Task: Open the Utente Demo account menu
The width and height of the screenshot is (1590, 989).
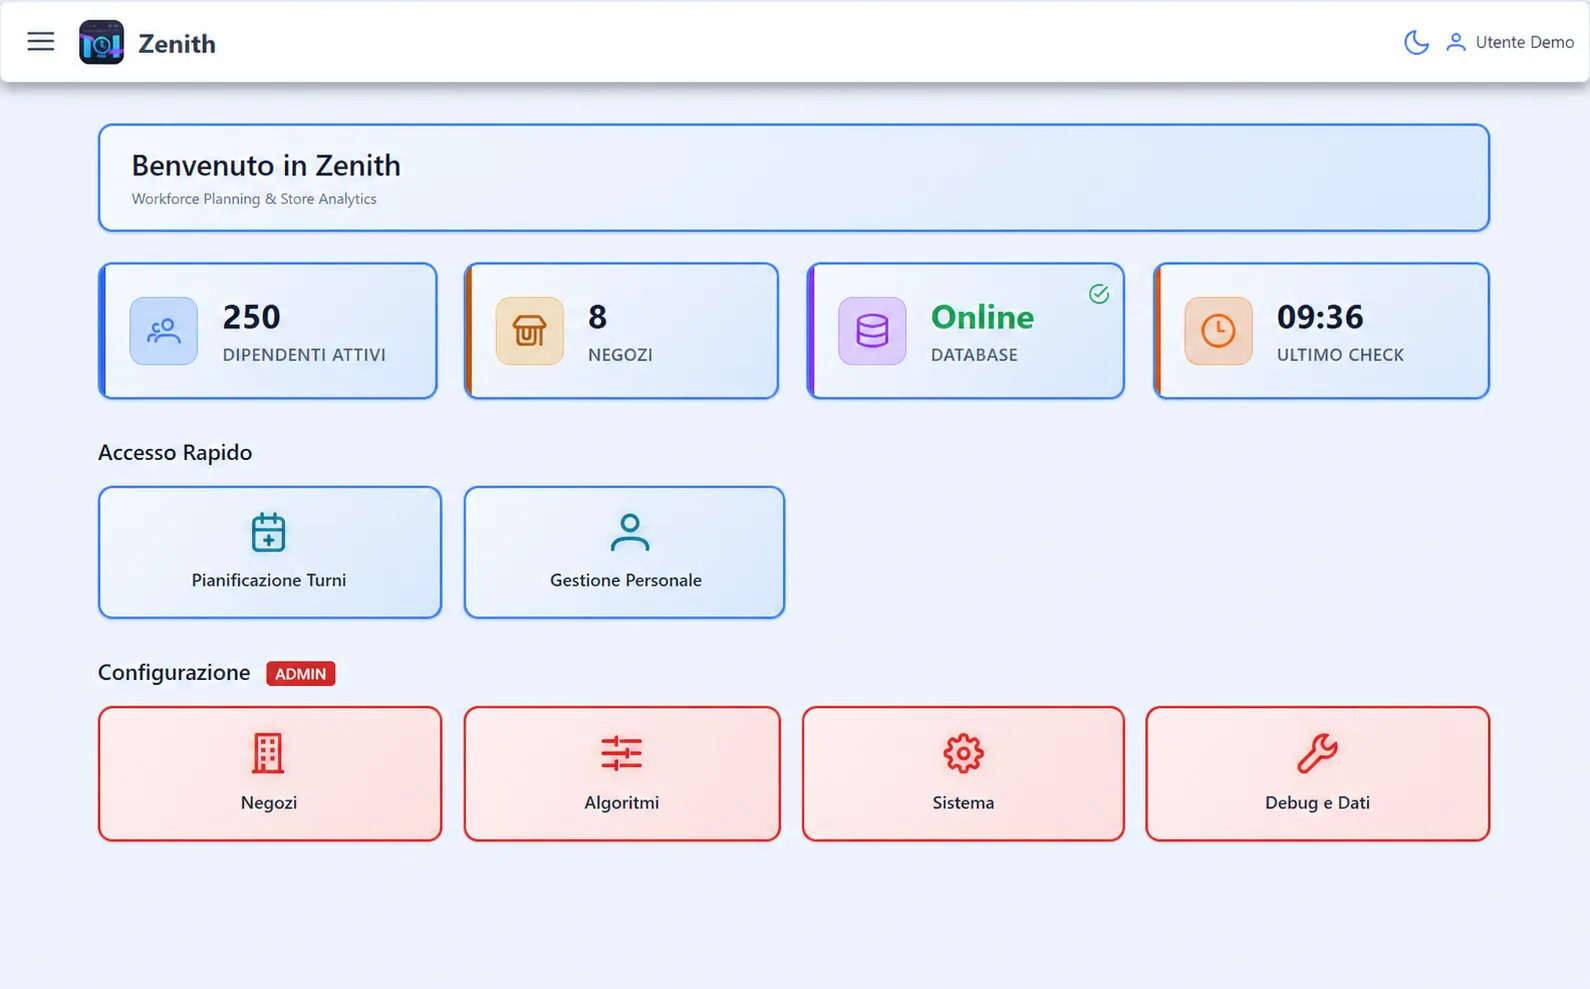Action: pyautogui.click(x=1524, y=42)
